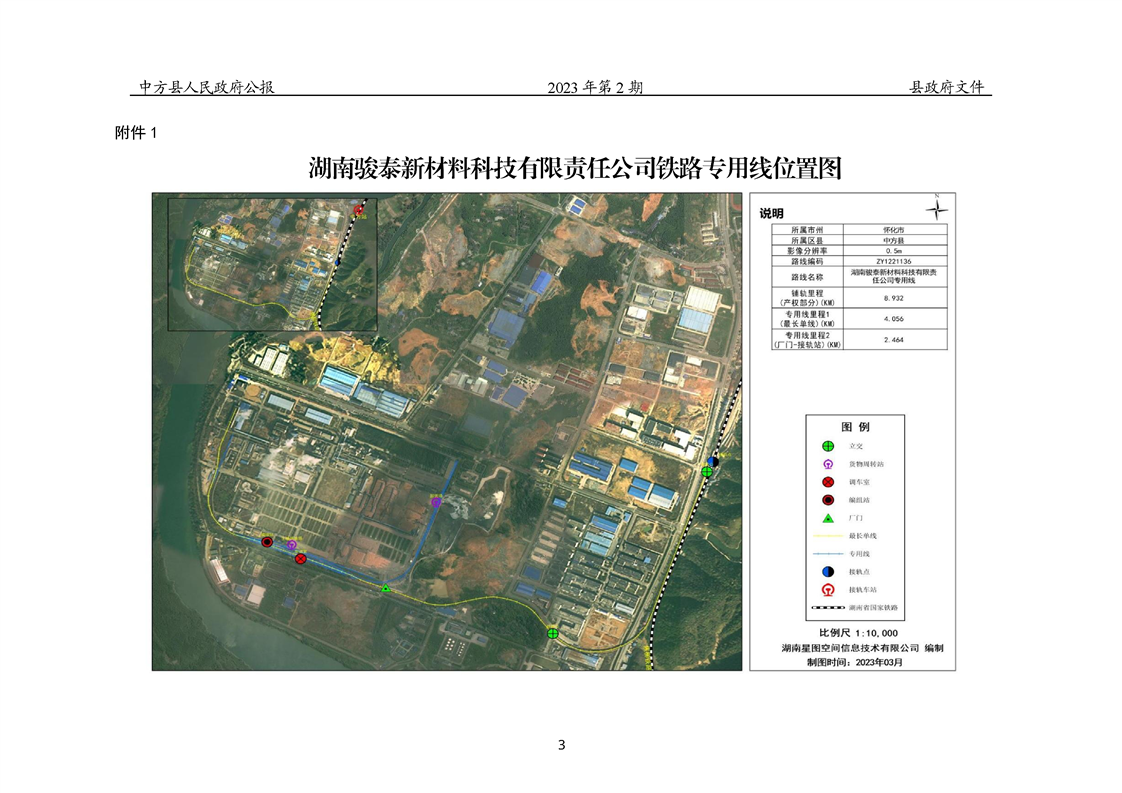The width and height of the screenshot is (1122, 793).
Task: Click the table cell 所属区县
Action: click(807, 240)
